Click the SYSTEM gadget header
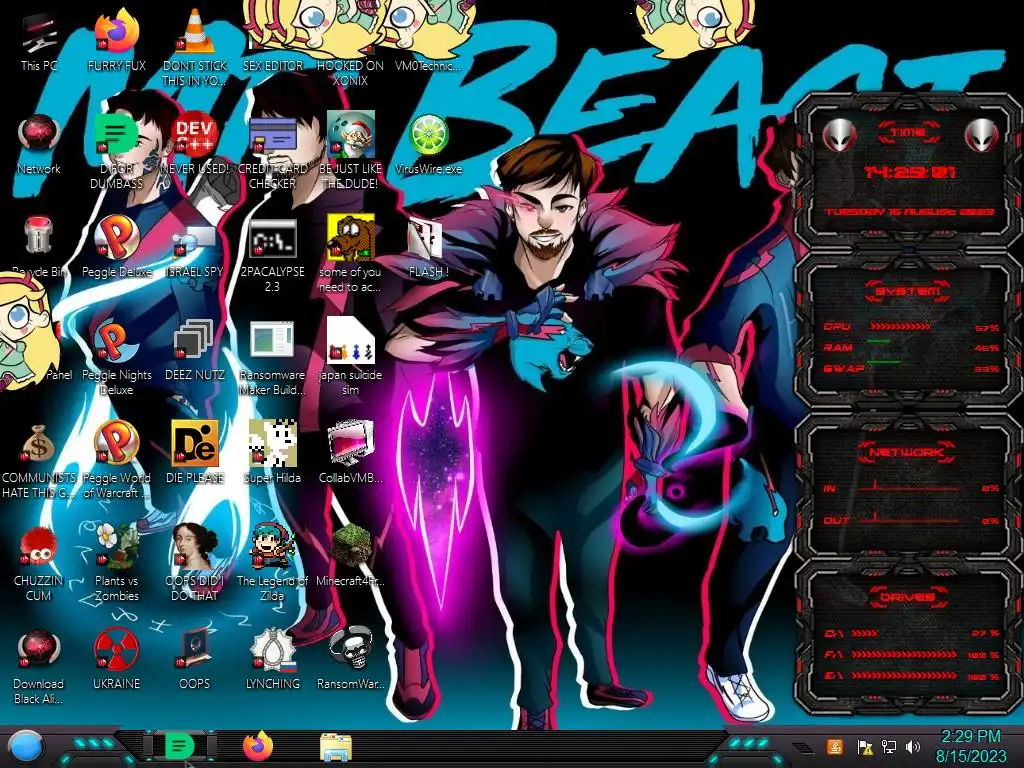Image resolution: width=1024 pixels, height=768 pixels. tap(908, 291)
